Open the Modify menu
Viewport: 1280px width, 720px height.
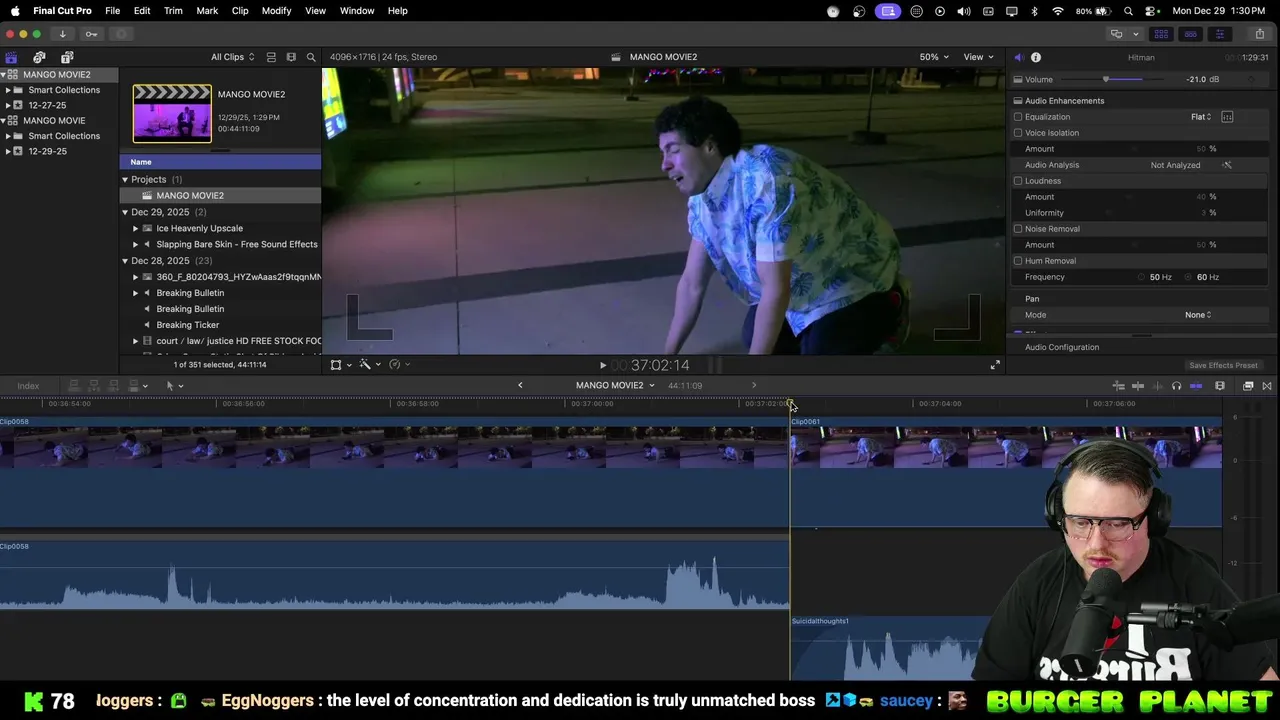click(x=276, y=10)
